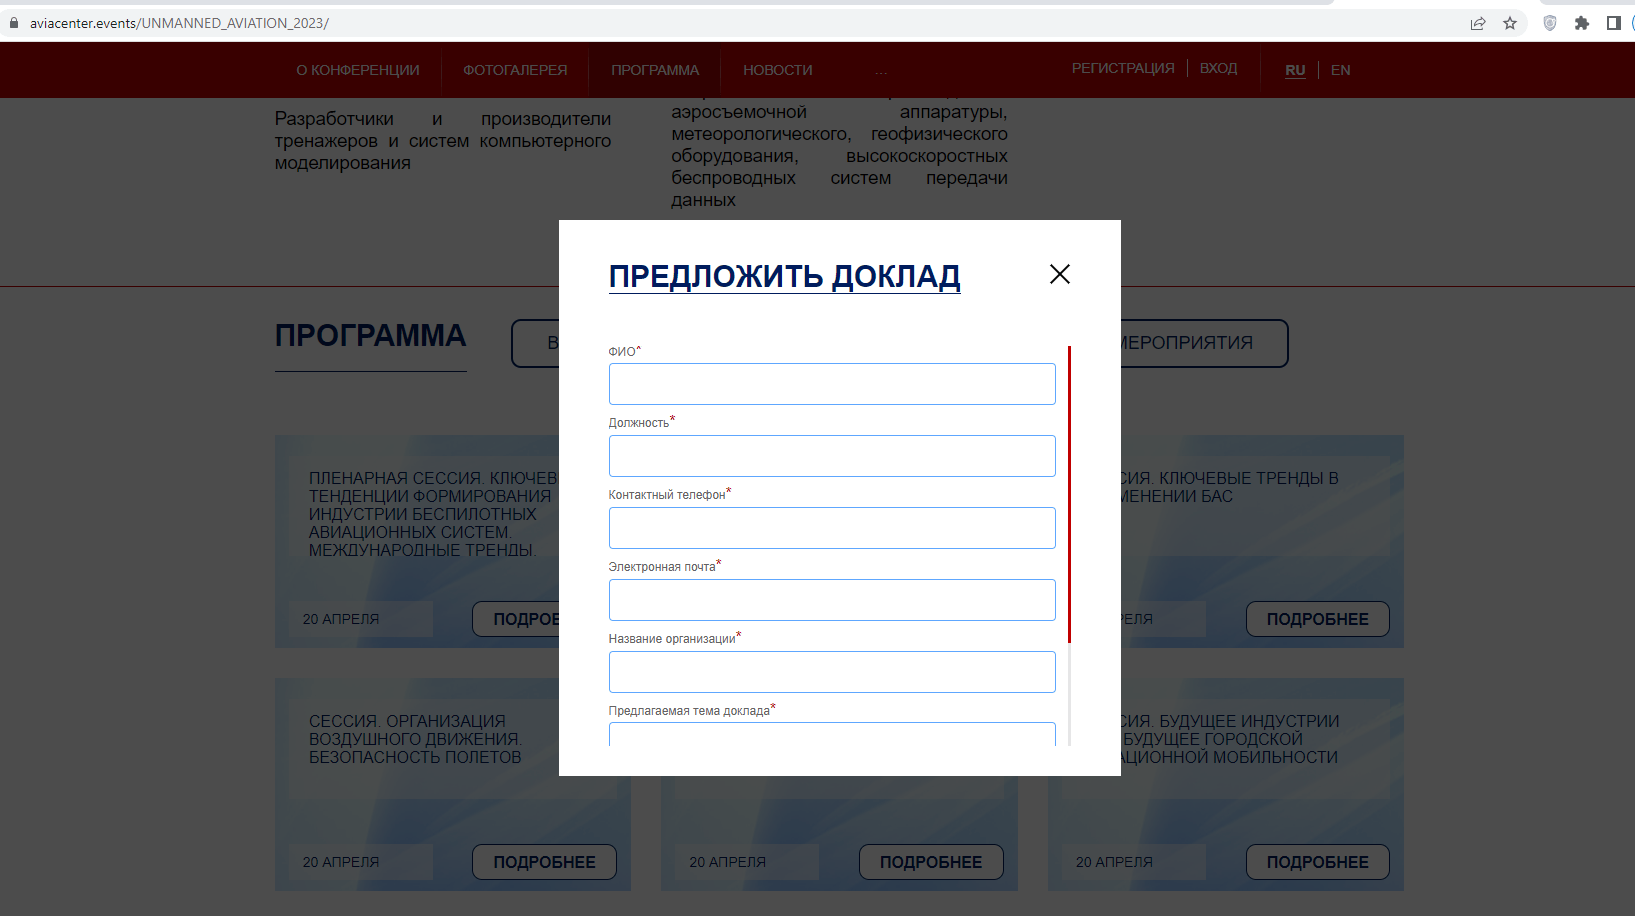Screen dimensions: 1635x916
Task: Click the ВХОД login link
Action: click(1219, 68)
